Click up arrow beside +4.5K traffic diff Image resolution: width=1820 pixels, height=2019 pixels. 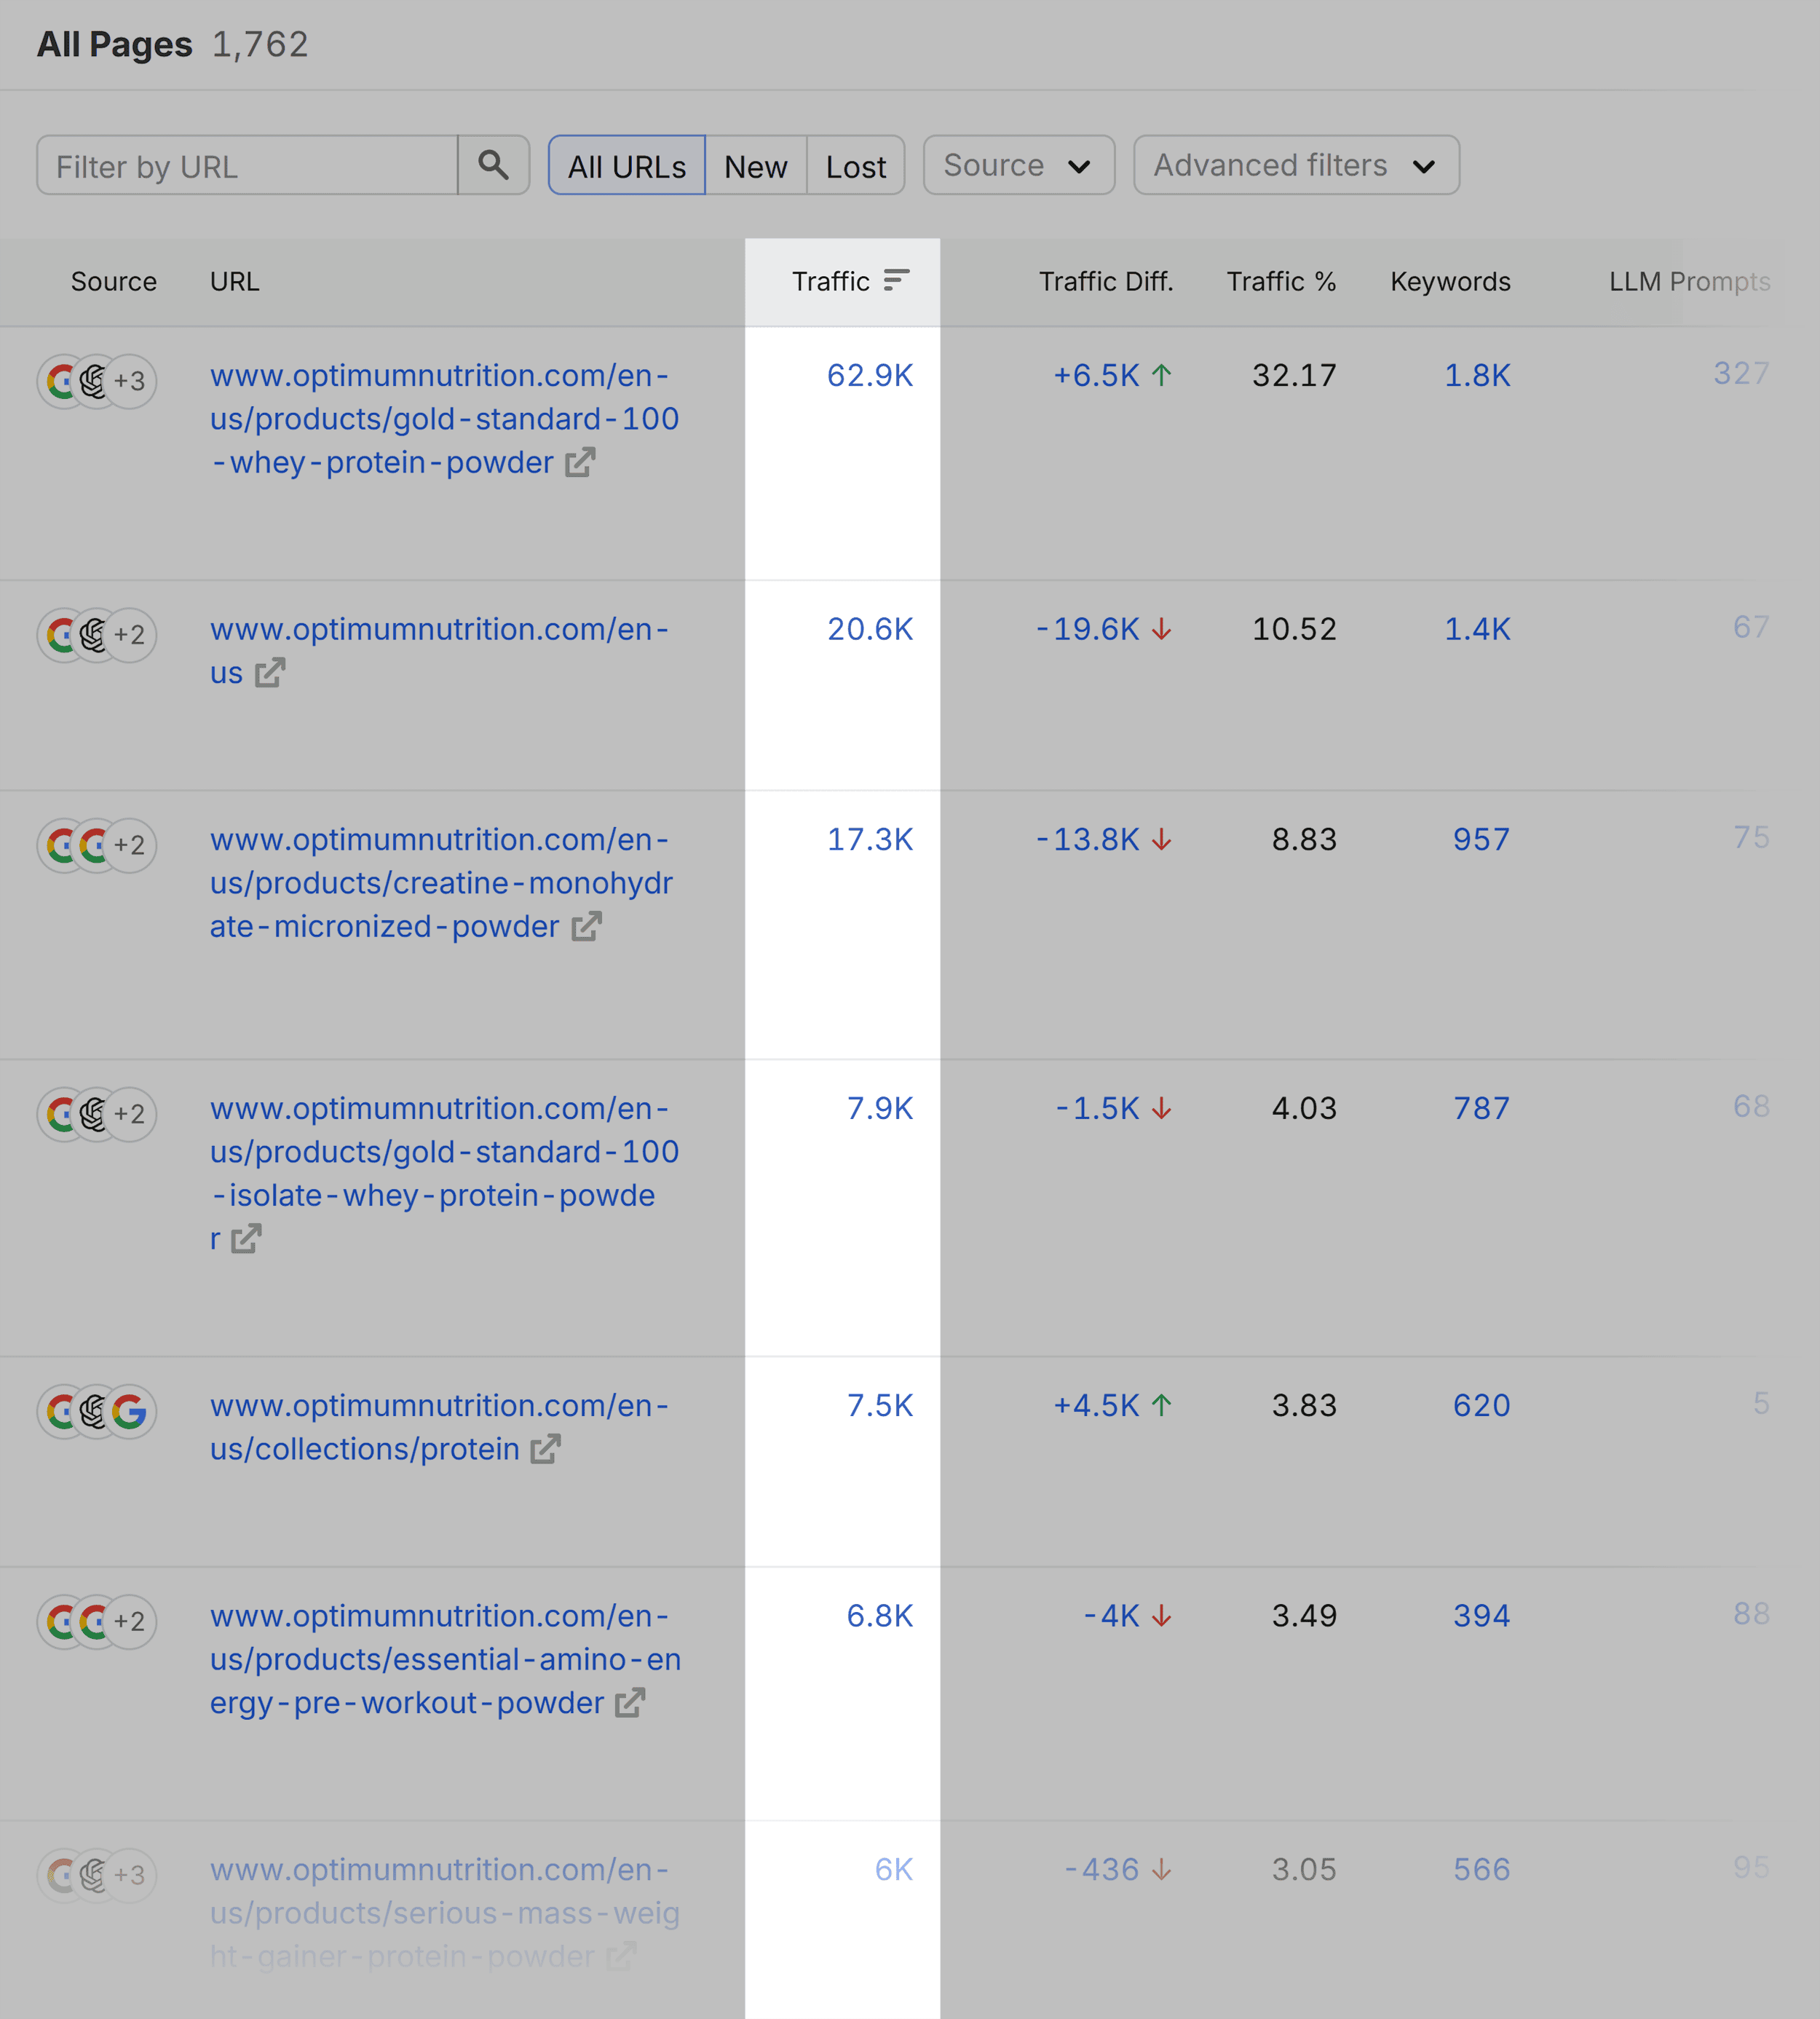point(1161,1405)
